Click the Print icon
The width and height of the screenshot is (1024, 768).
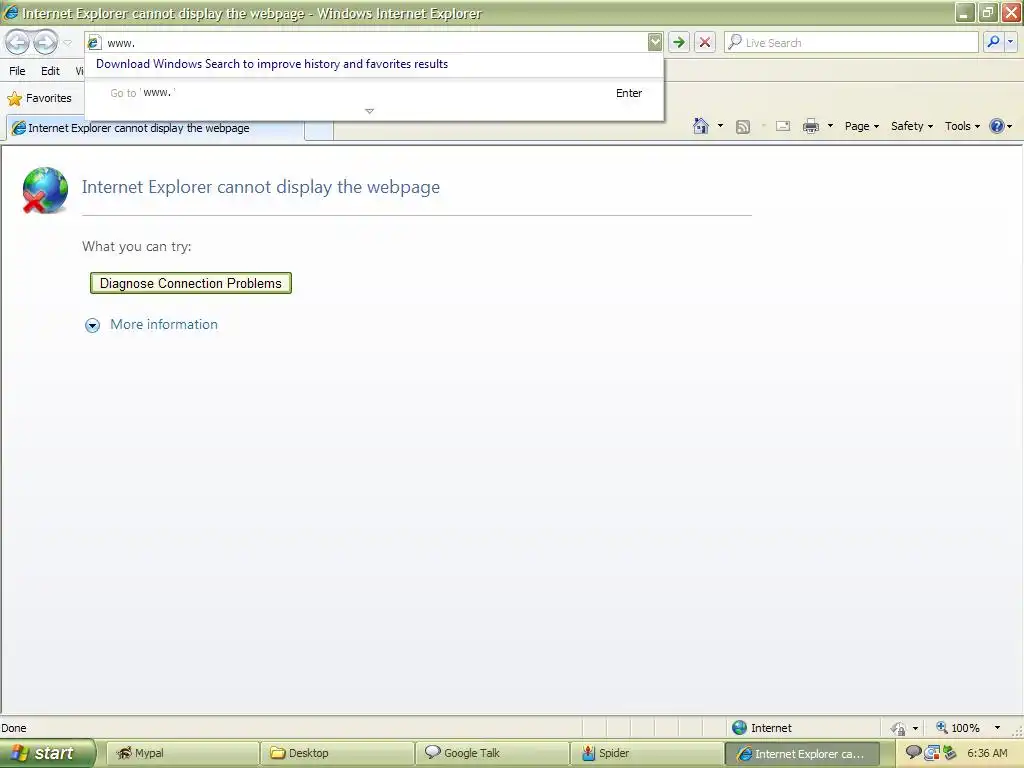point(810,126)
